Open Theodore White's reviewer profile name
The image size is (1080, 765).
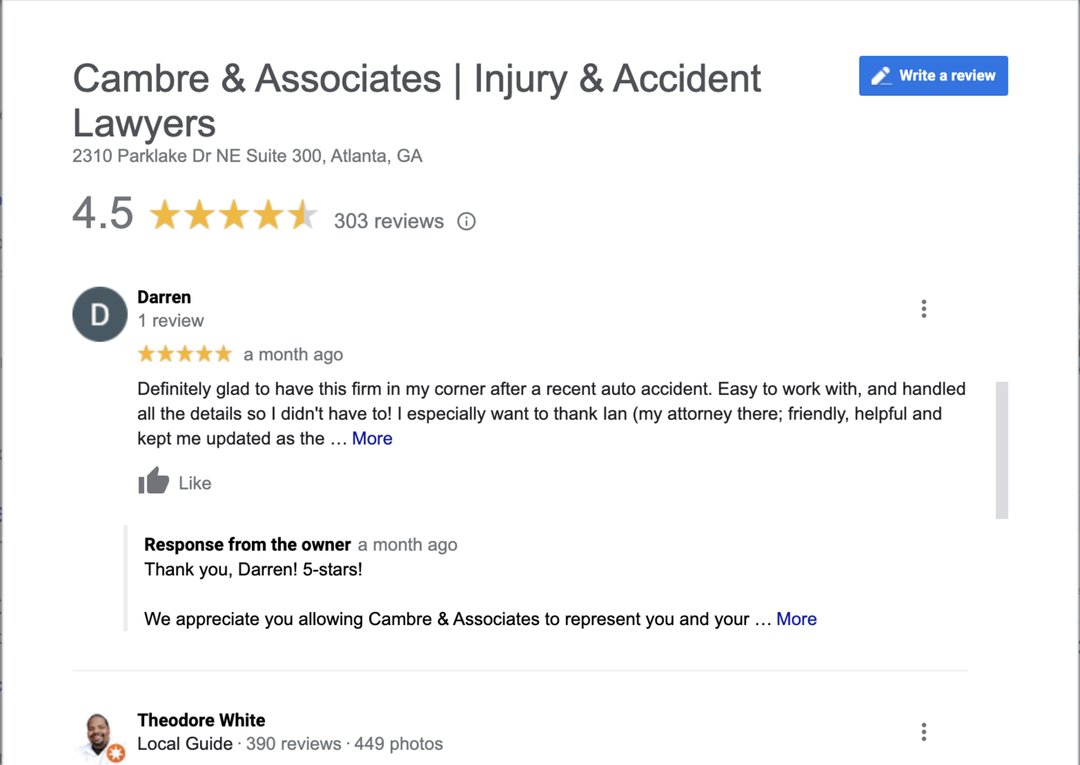coord(201,720)
